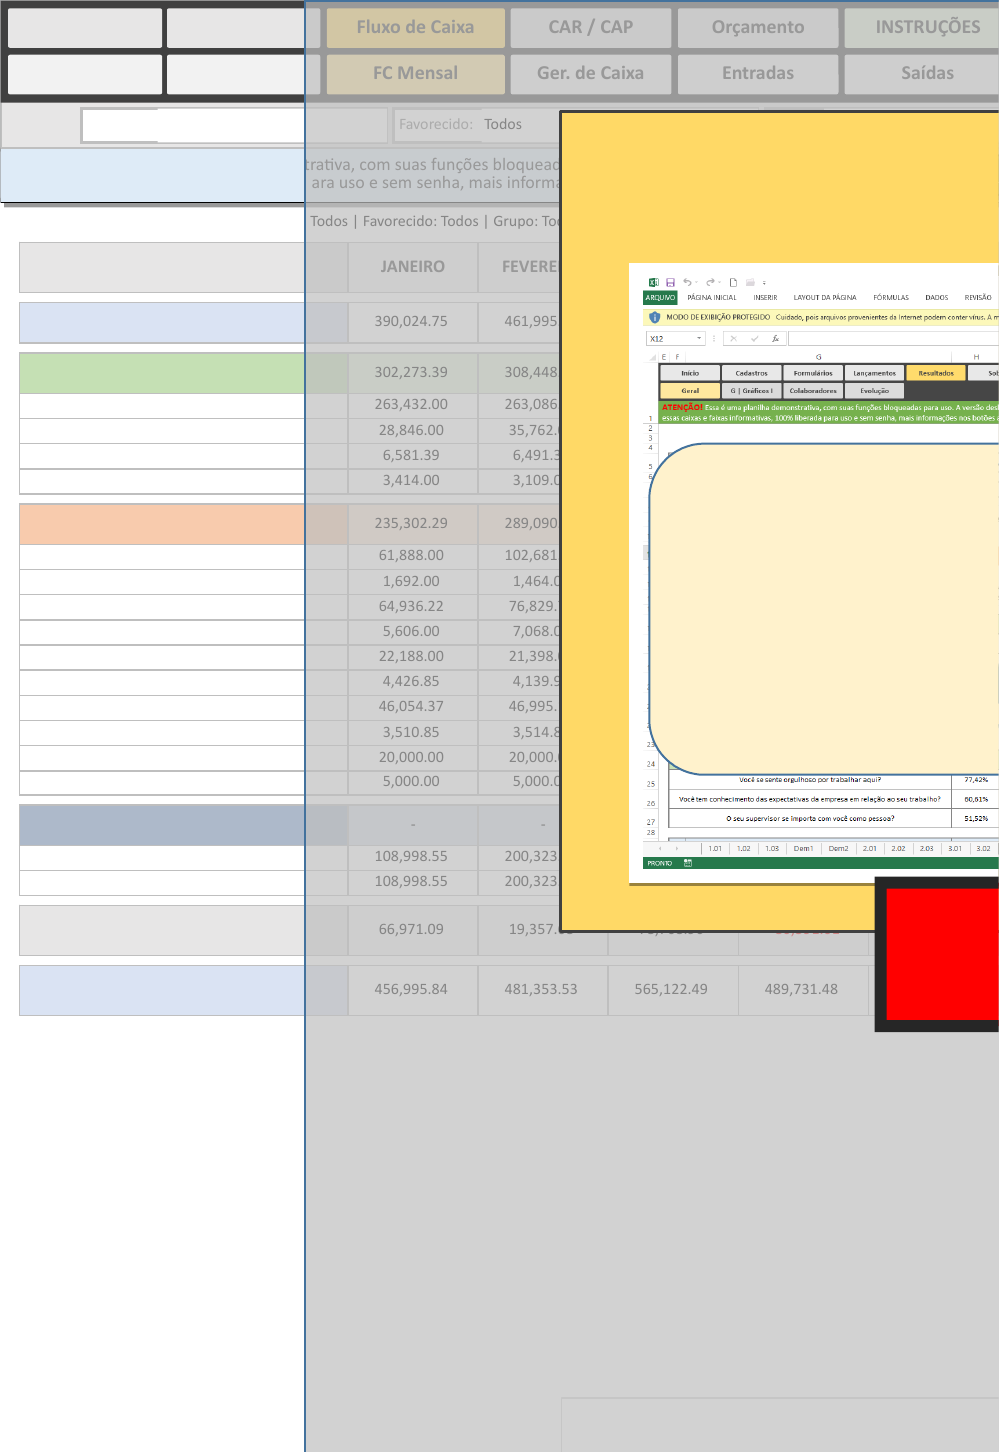Expand the X12 name box dropdown

click(x=699, y=339)
